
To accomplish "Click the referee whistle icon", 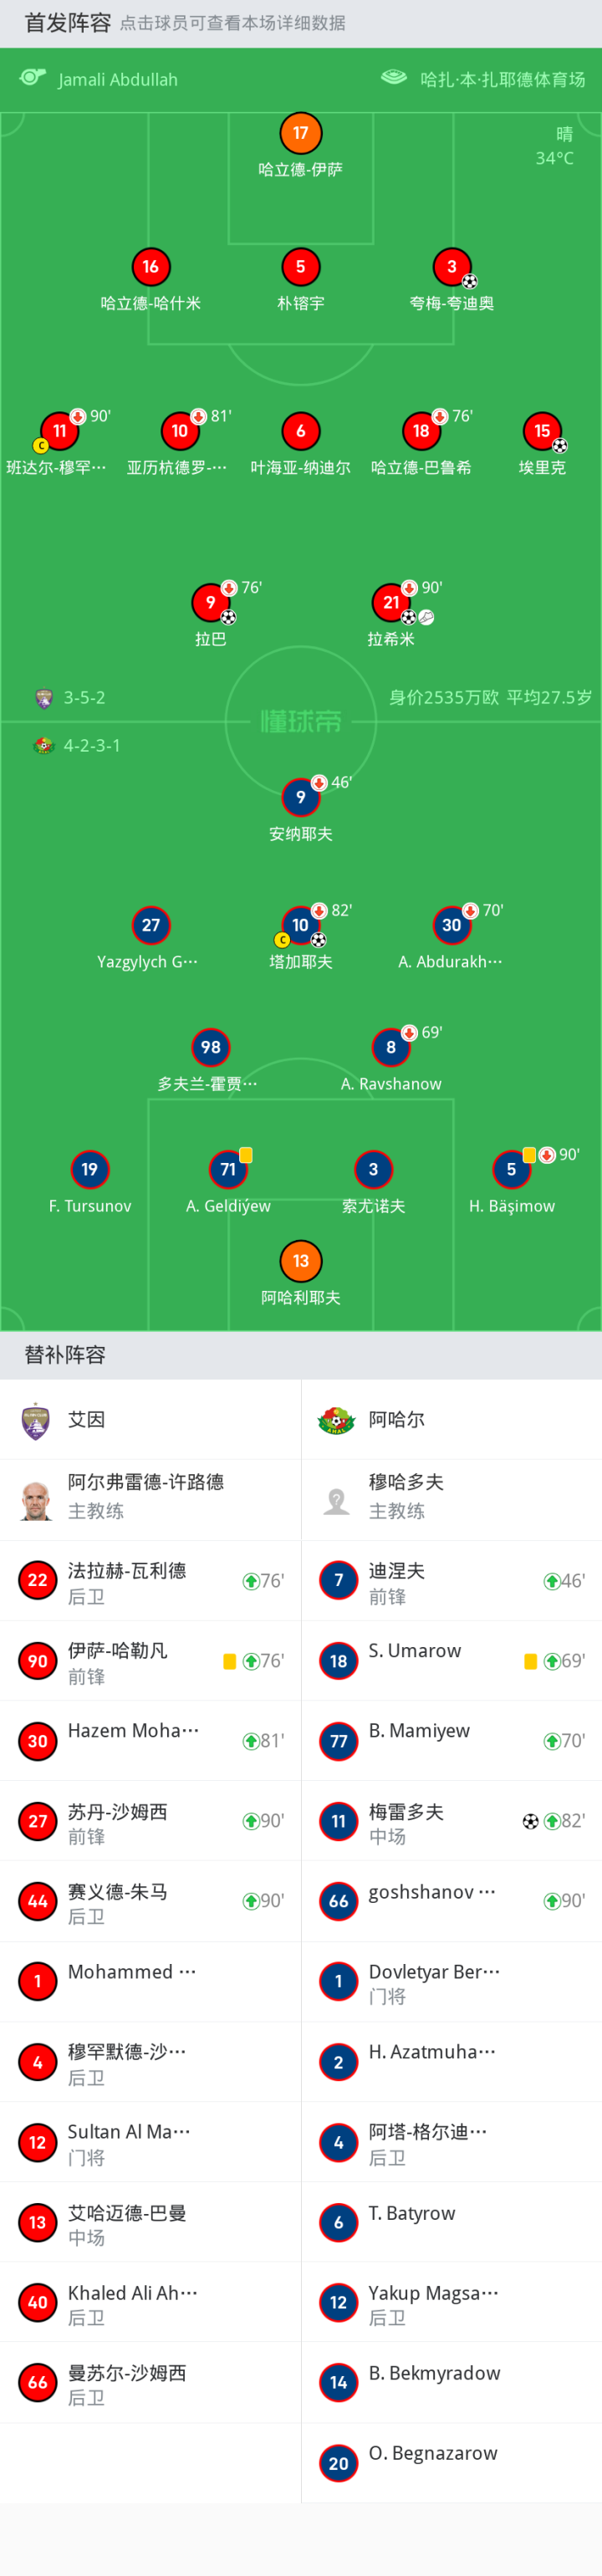I will (33, 78).
